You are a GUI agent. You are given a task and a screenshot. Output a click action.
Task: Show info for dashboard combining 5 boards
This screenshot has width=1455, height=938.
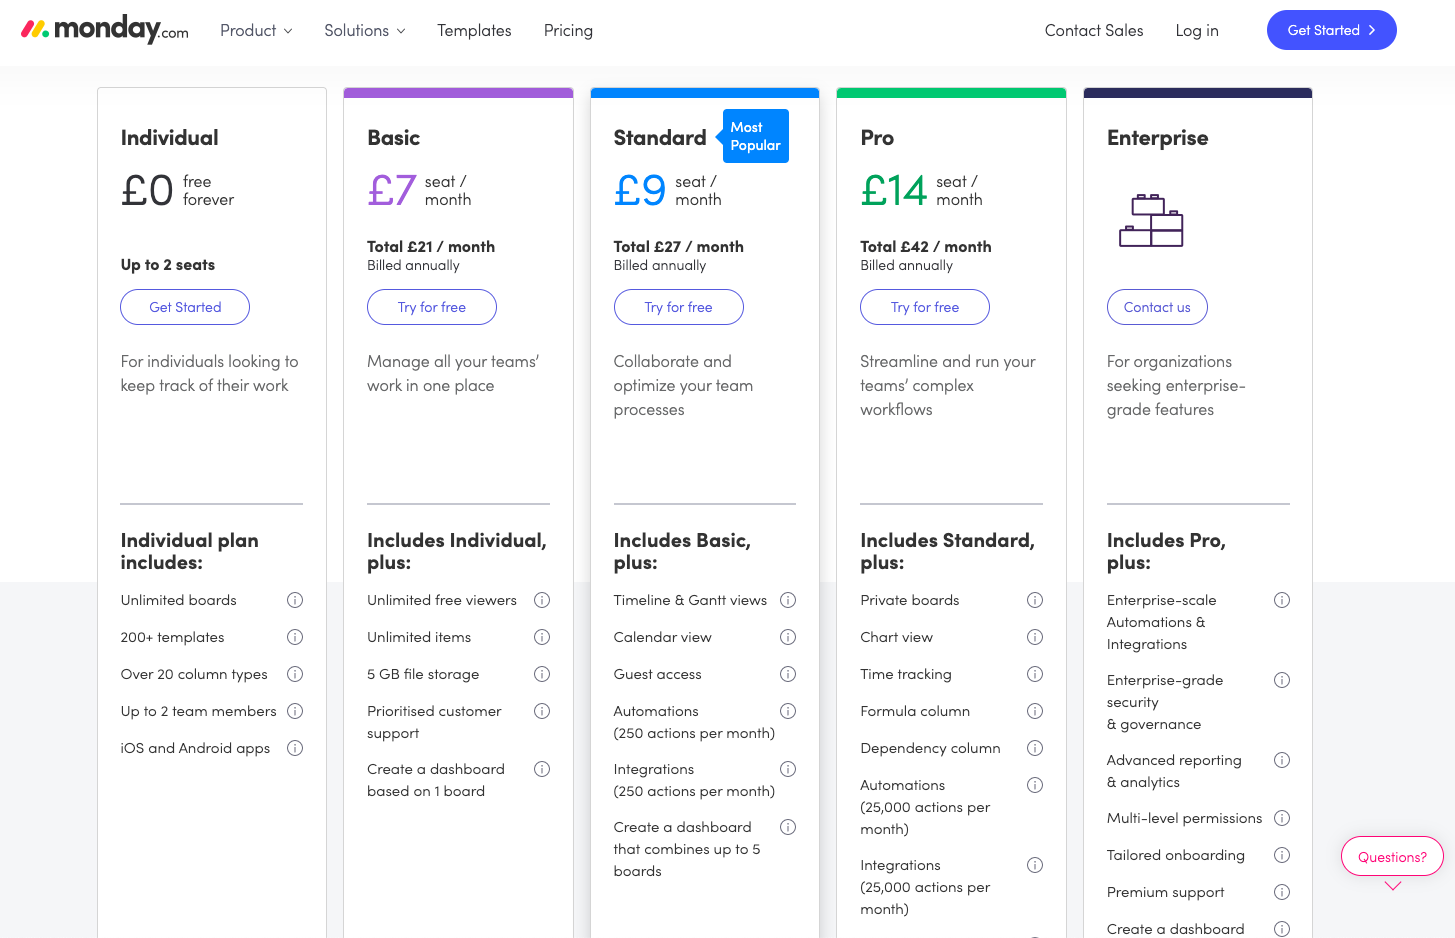click(788, 827)
